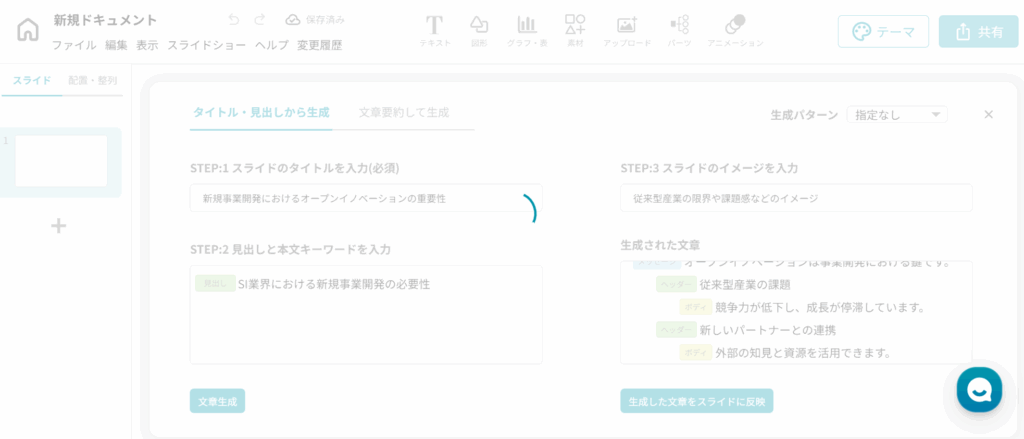Image resolution: width=1024 pixels, height=439 pixels.
Task: Open the アップロード image upload tool
Action: tap(627, 31)
